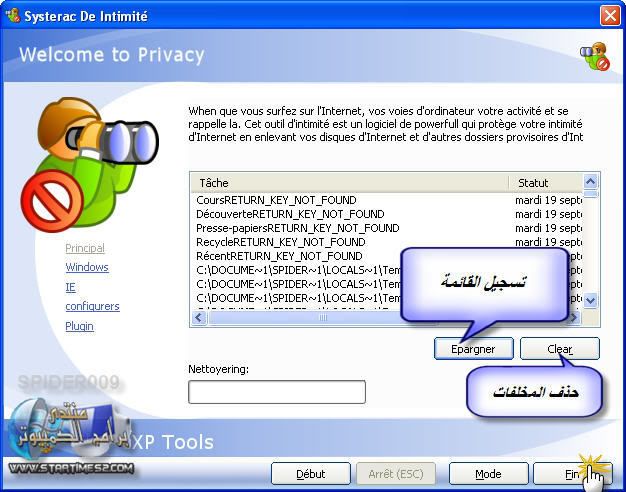Click the Systerac title bar app icon
Image resolution: width=626 pixels, height=492 pixels.
click(13, 16)
